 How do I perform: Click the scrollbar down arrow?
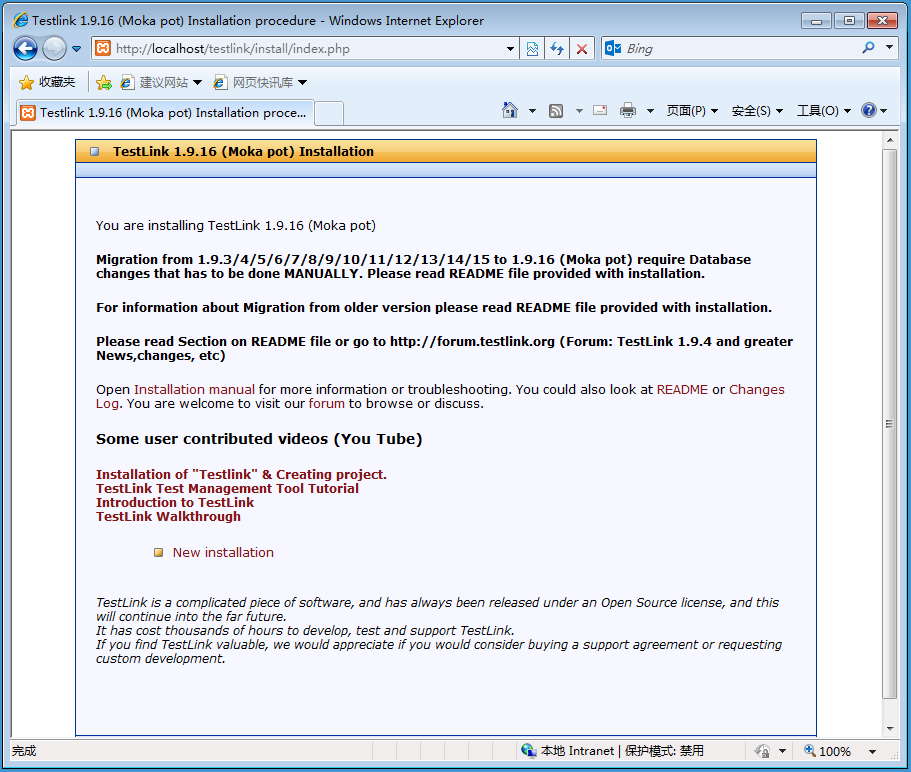pyautogui.click(x=890, y=728)
